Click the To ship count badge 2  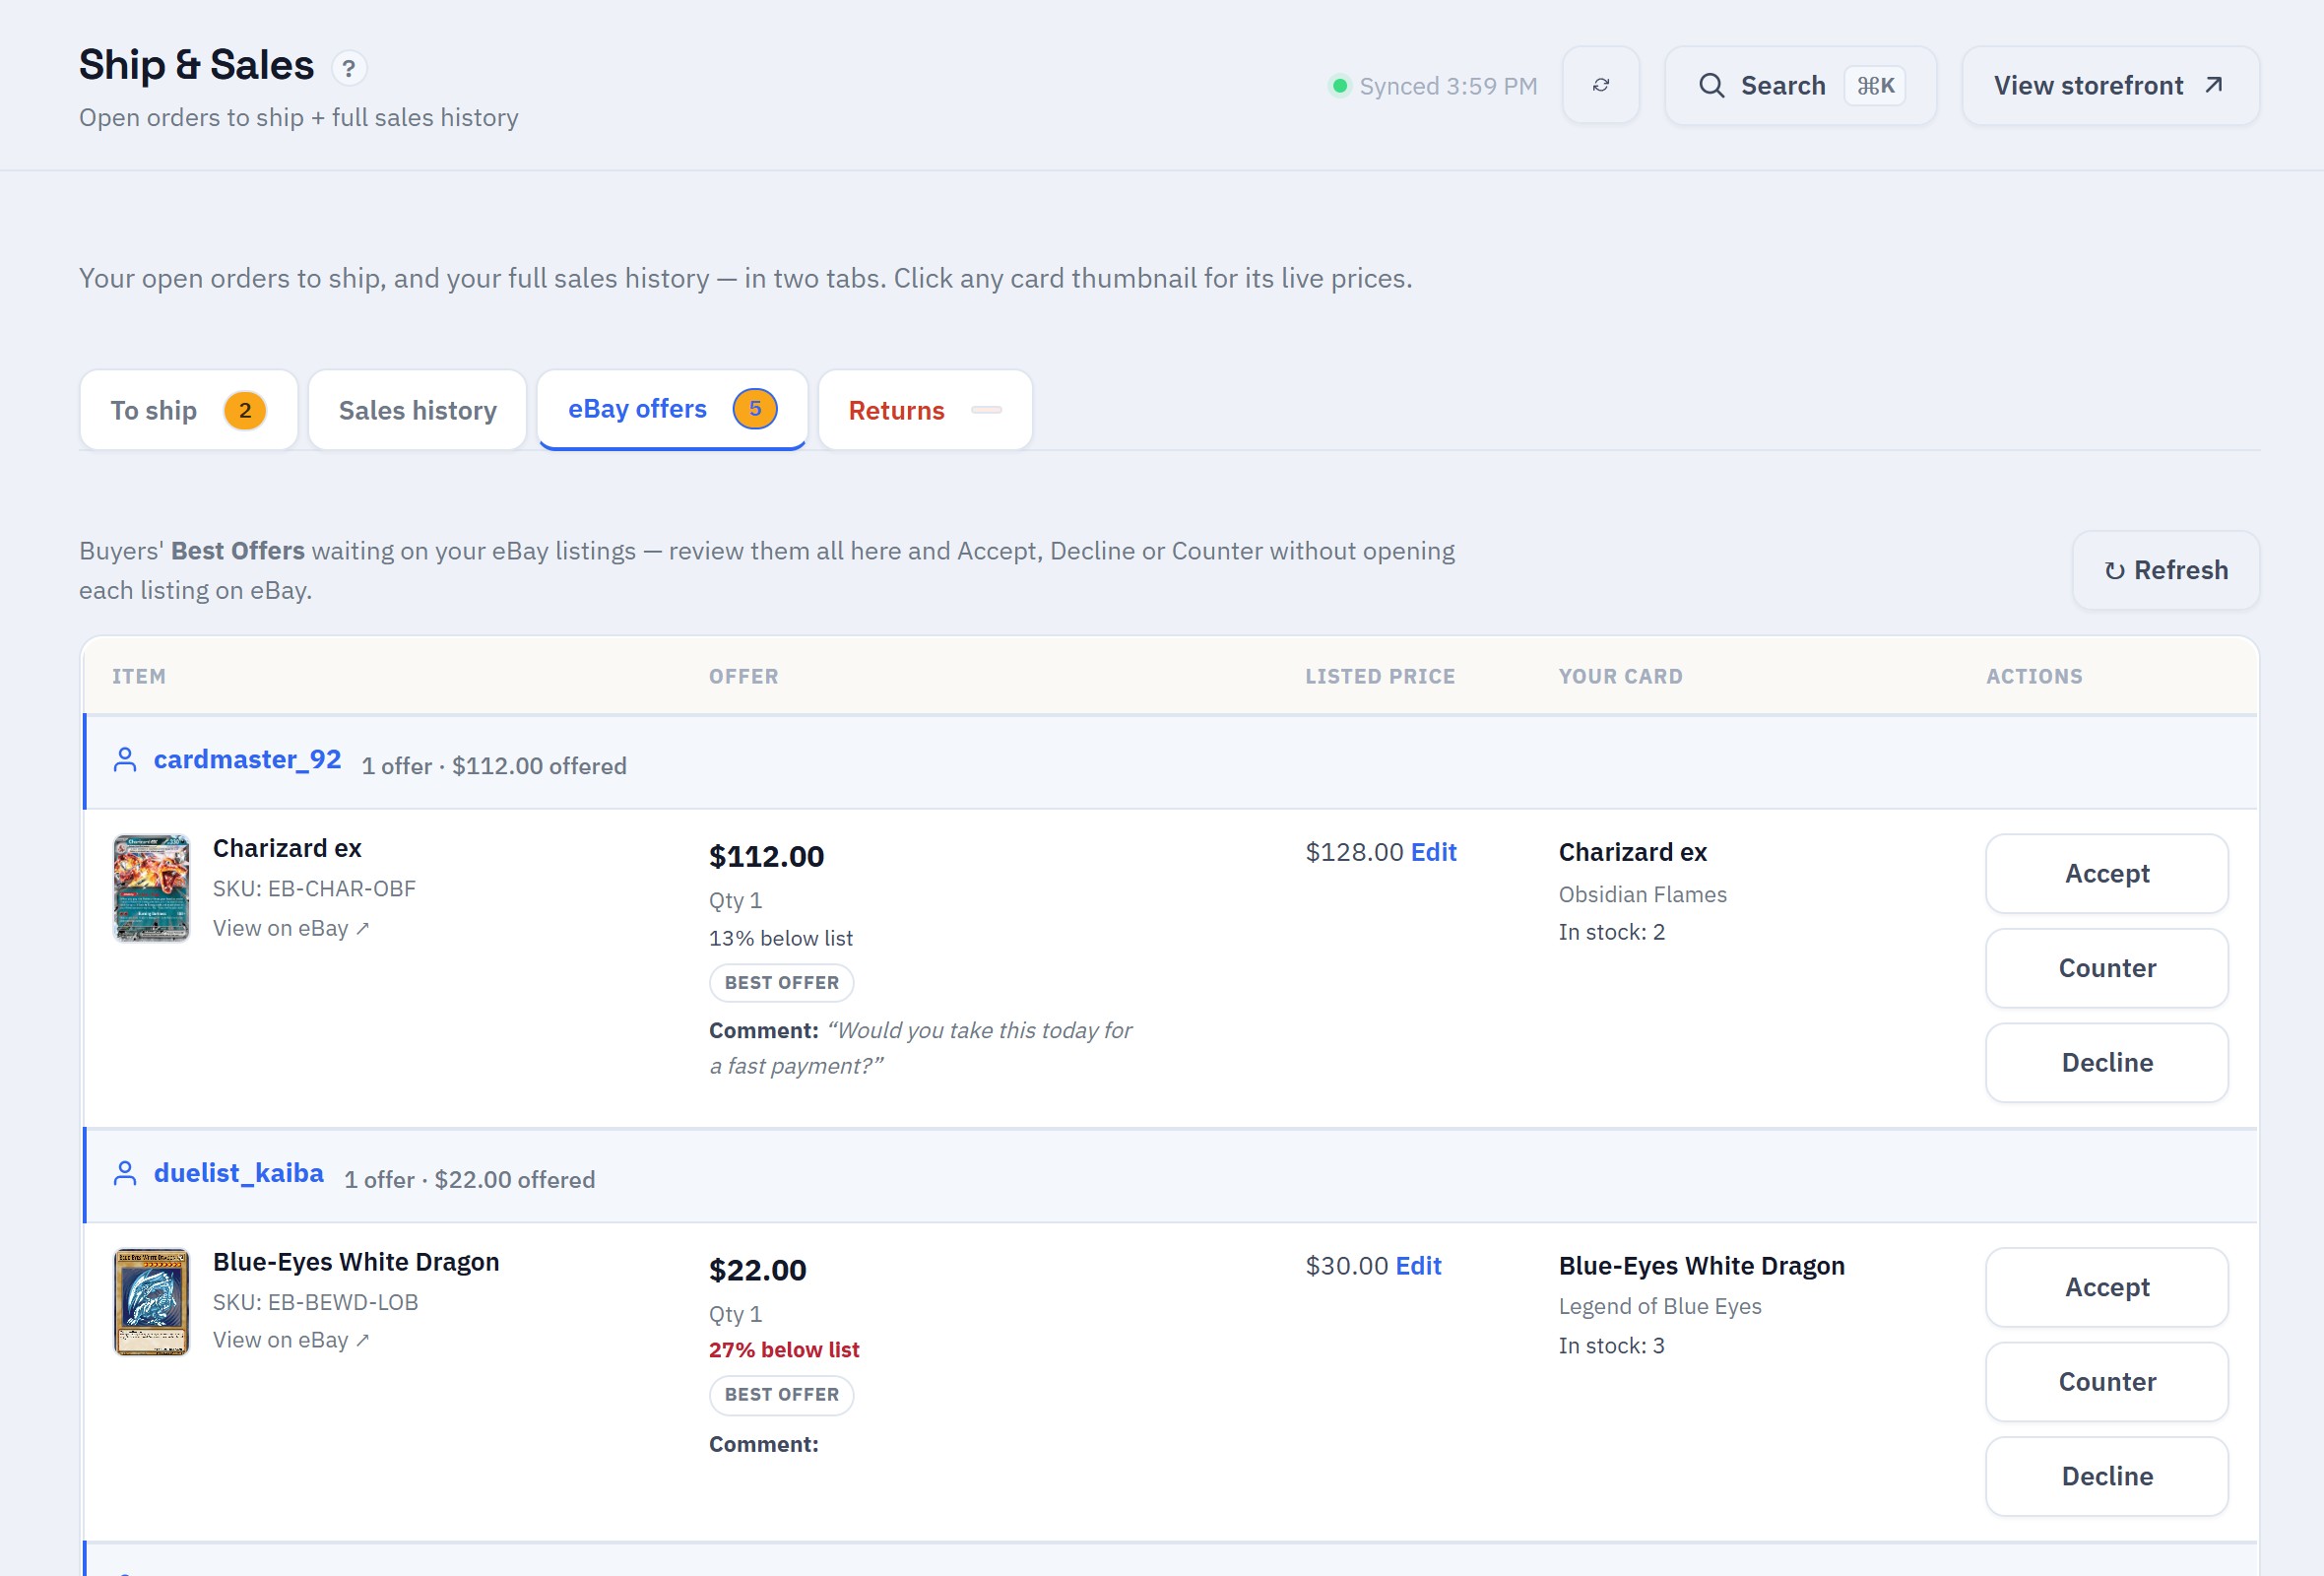245,410
